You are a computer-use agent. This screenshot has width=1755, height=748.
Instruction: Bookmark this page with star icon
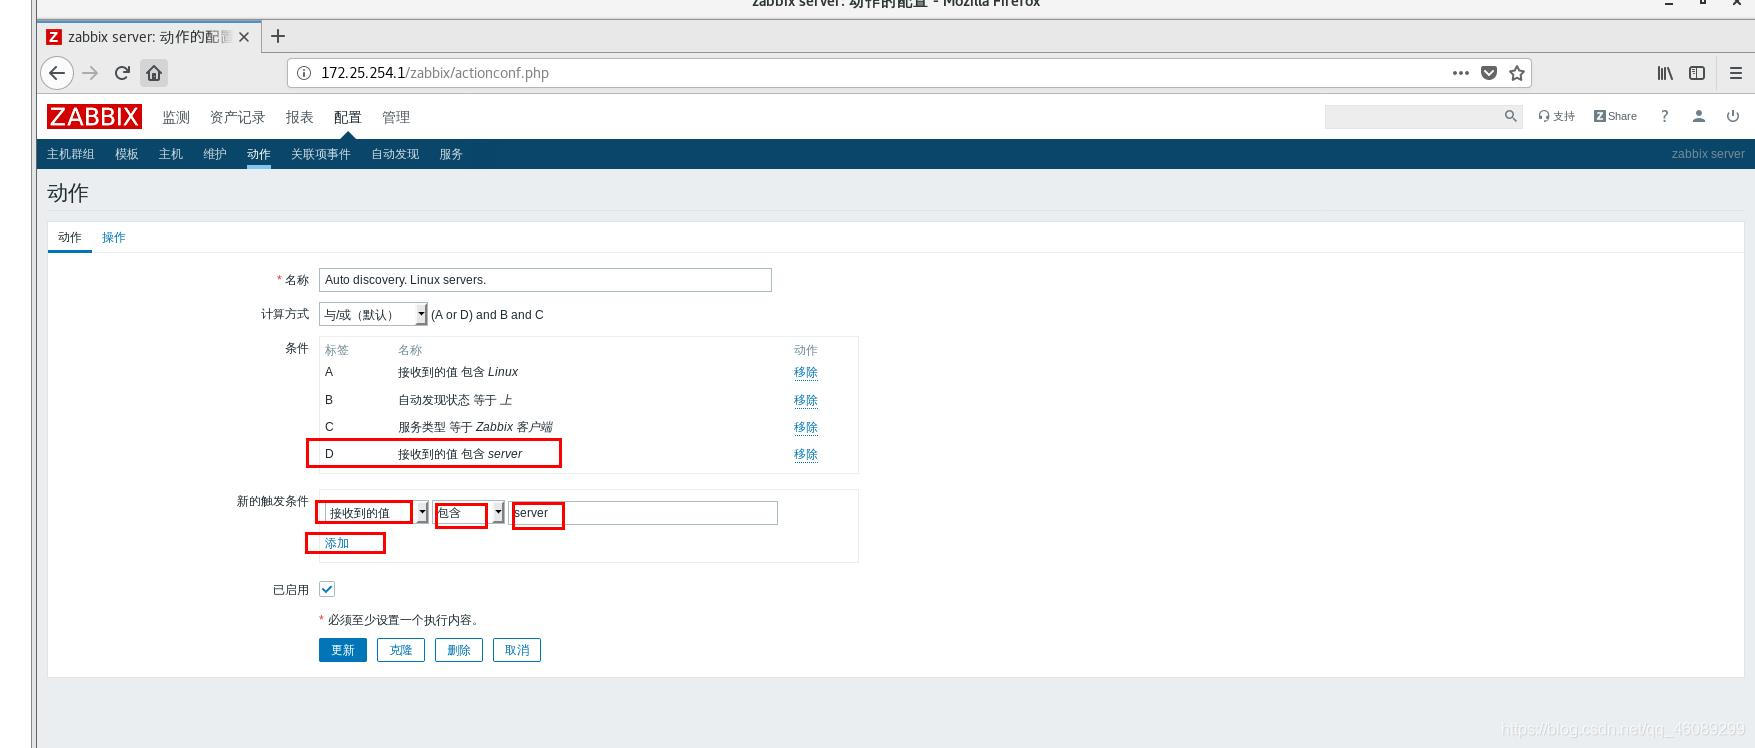(x=1517, y=73)
